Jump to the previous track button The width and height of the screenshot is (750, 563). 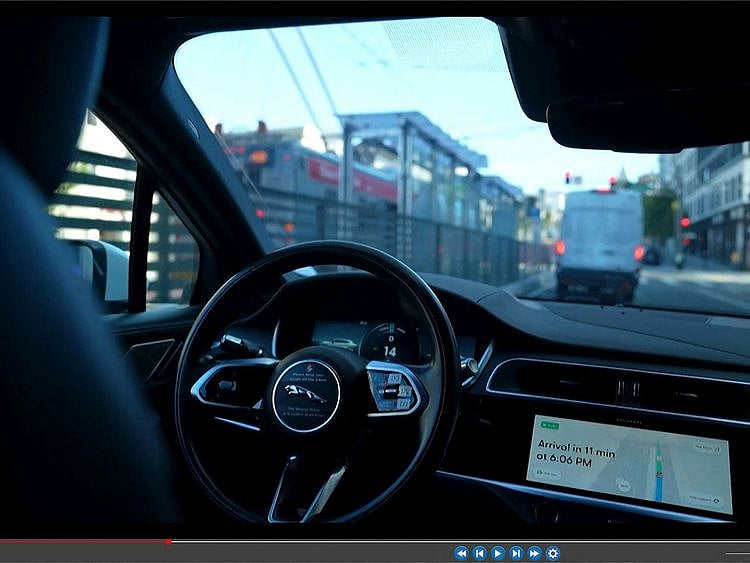pyautogui.click(x=479, y=553)
